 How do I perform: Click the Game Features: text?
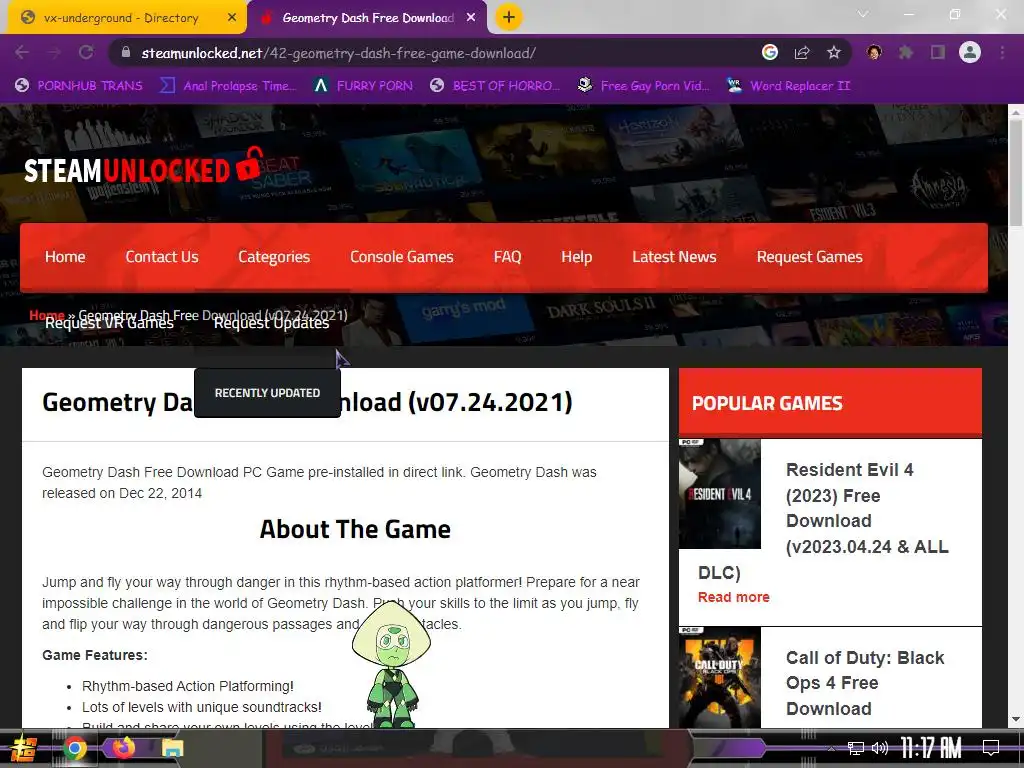click(95, 655)
